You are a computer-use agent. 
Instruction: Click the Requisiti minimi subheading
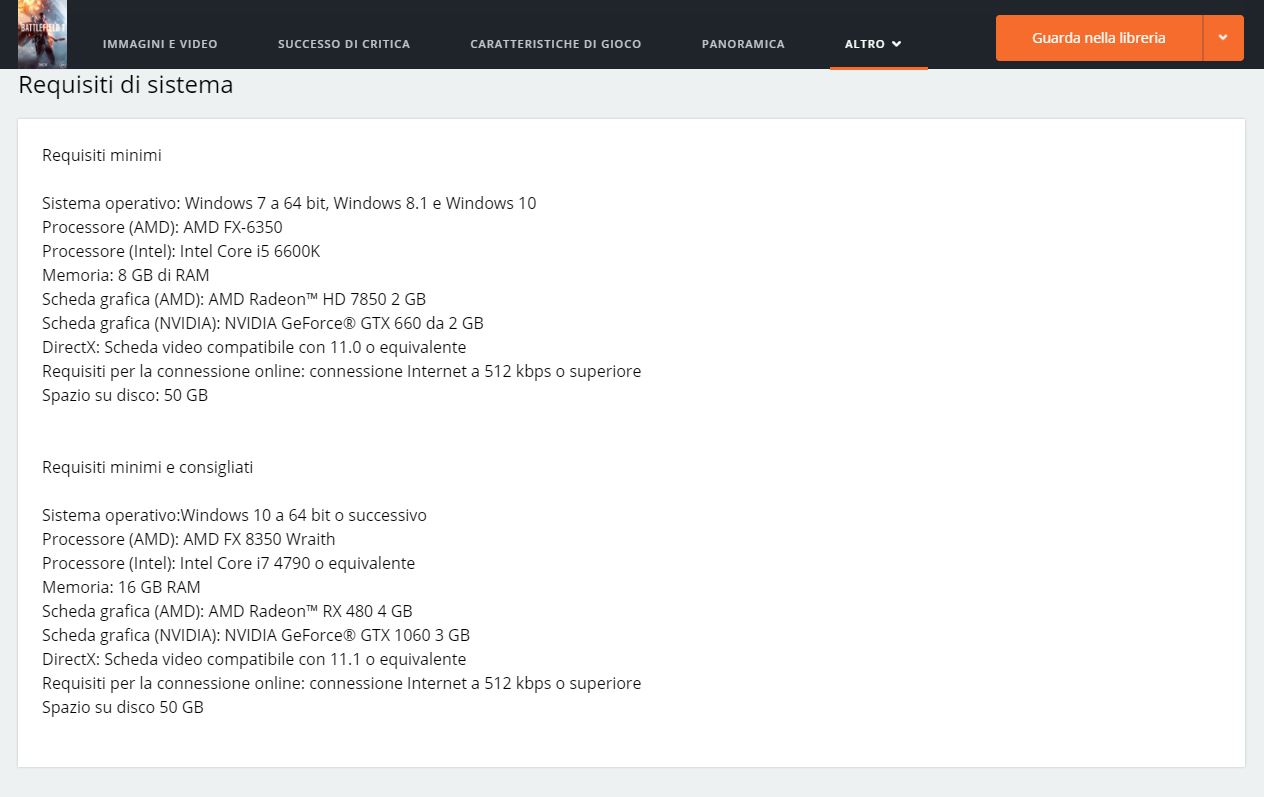(102, 155)
